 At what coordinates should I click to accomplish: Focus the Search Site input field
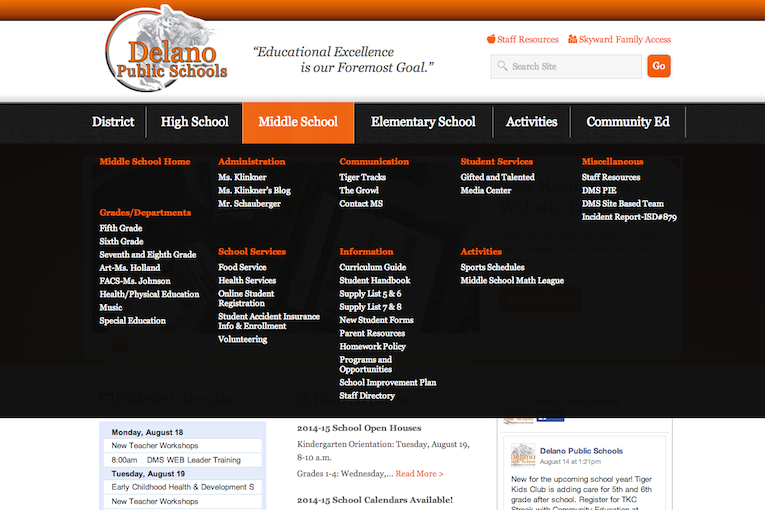pyautogui.click(x=566, y=66)
